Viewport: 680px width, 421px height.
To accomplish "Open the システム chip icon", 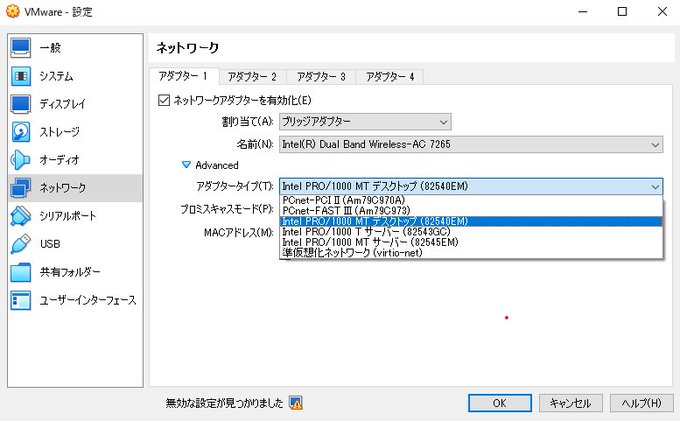I will click(20, 76).
